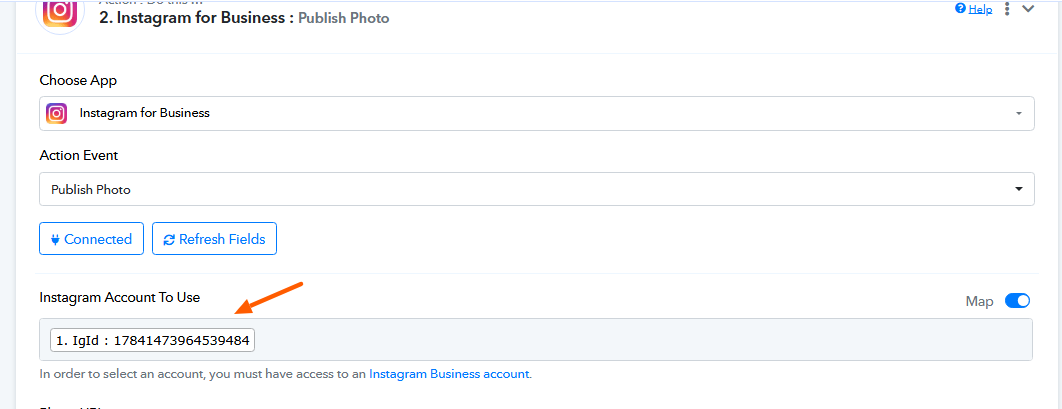Click empty area of Instagram Account field
Viewport: 1062px width, 409px height.
coord(640,340)
